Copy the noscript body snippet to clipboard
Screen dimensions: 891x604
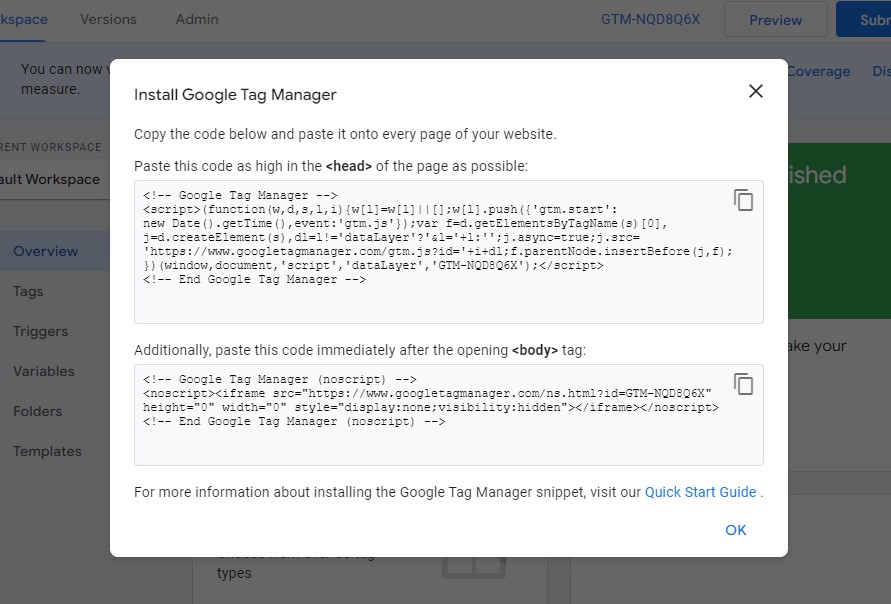pyautogui.click(x=743, y=384)
